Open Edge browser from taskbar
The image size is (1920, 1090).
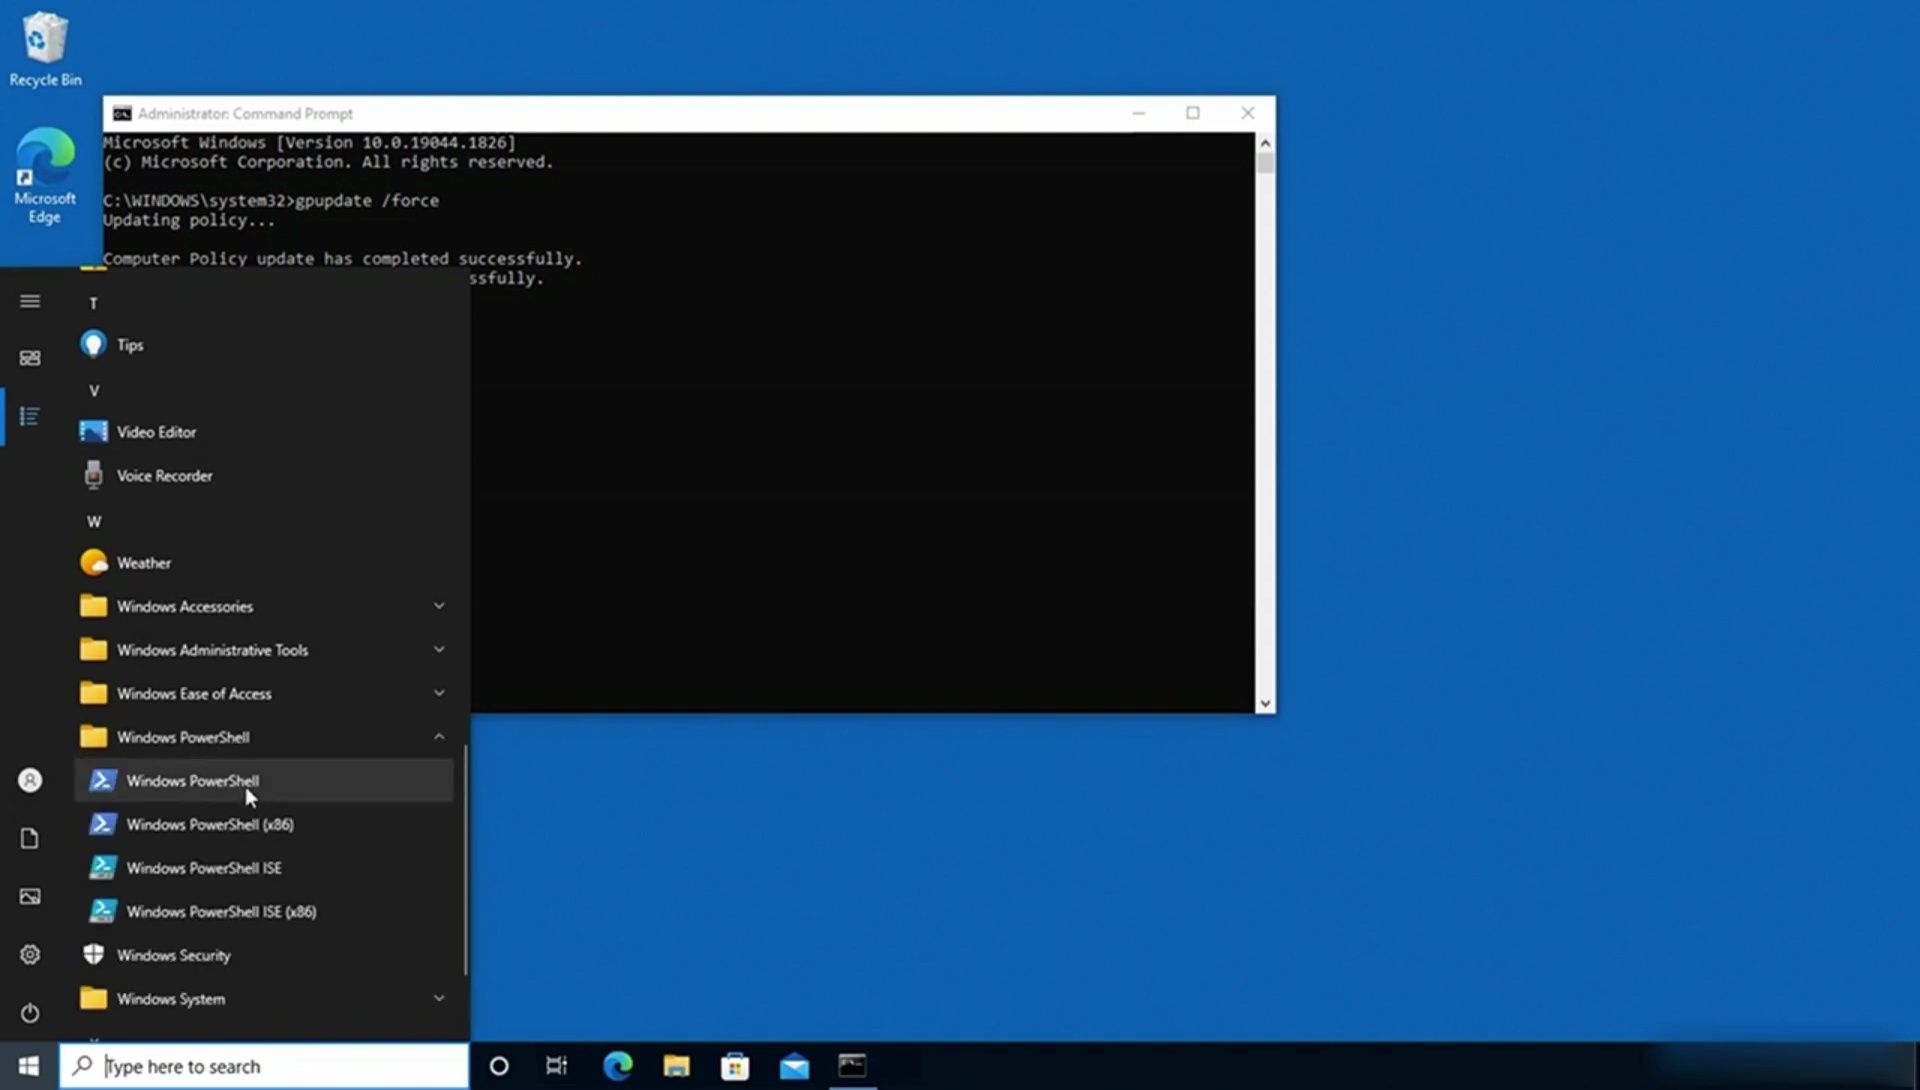[618, 1066]
